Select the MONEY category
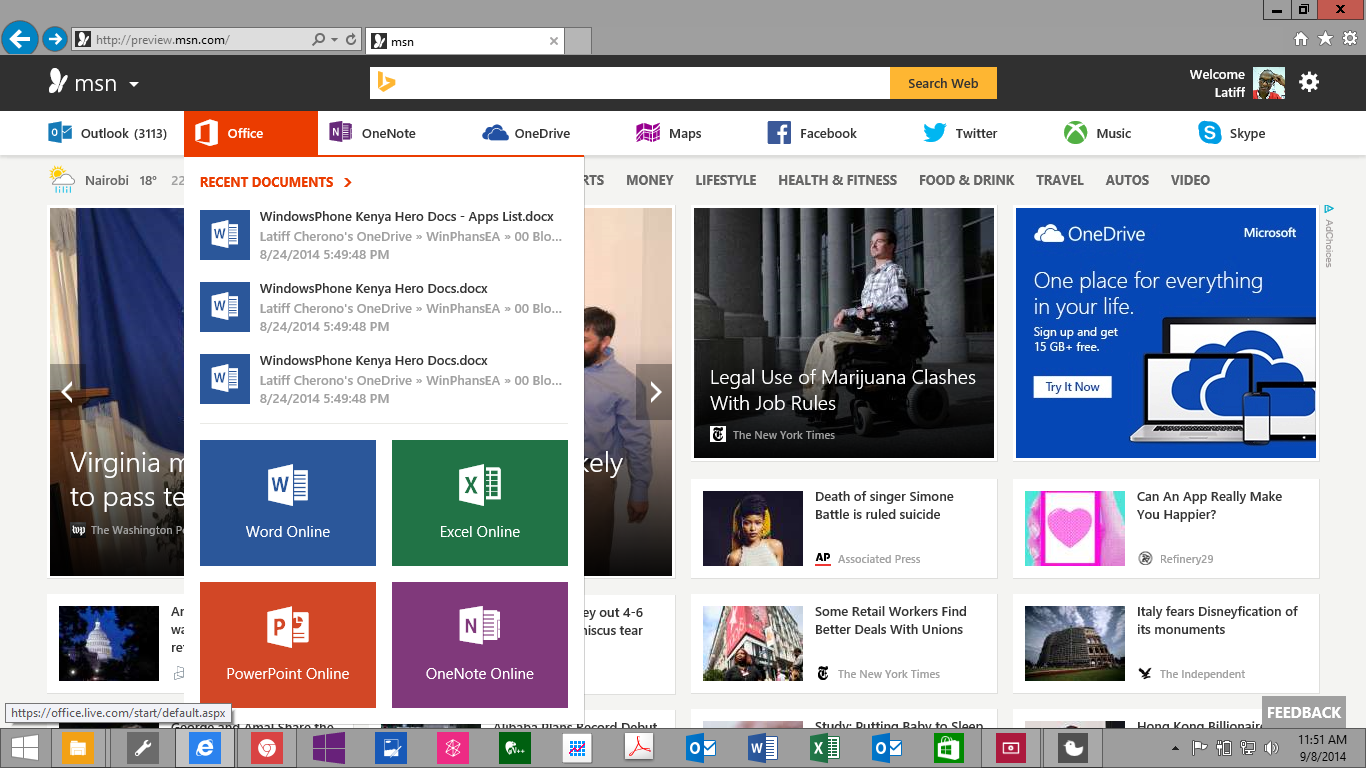Screen dimensions: 1366x768 click(x=650, y=180)
